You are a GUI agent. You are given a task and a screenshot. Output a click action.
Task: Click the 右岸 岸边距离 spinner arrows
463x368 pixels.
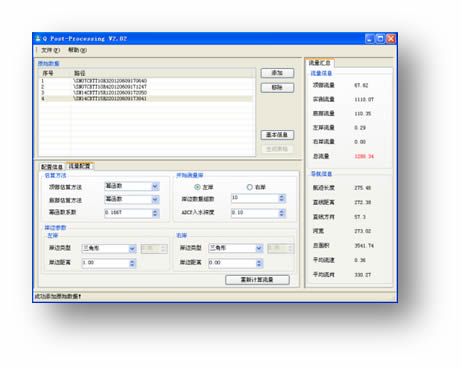click(259, 263)
